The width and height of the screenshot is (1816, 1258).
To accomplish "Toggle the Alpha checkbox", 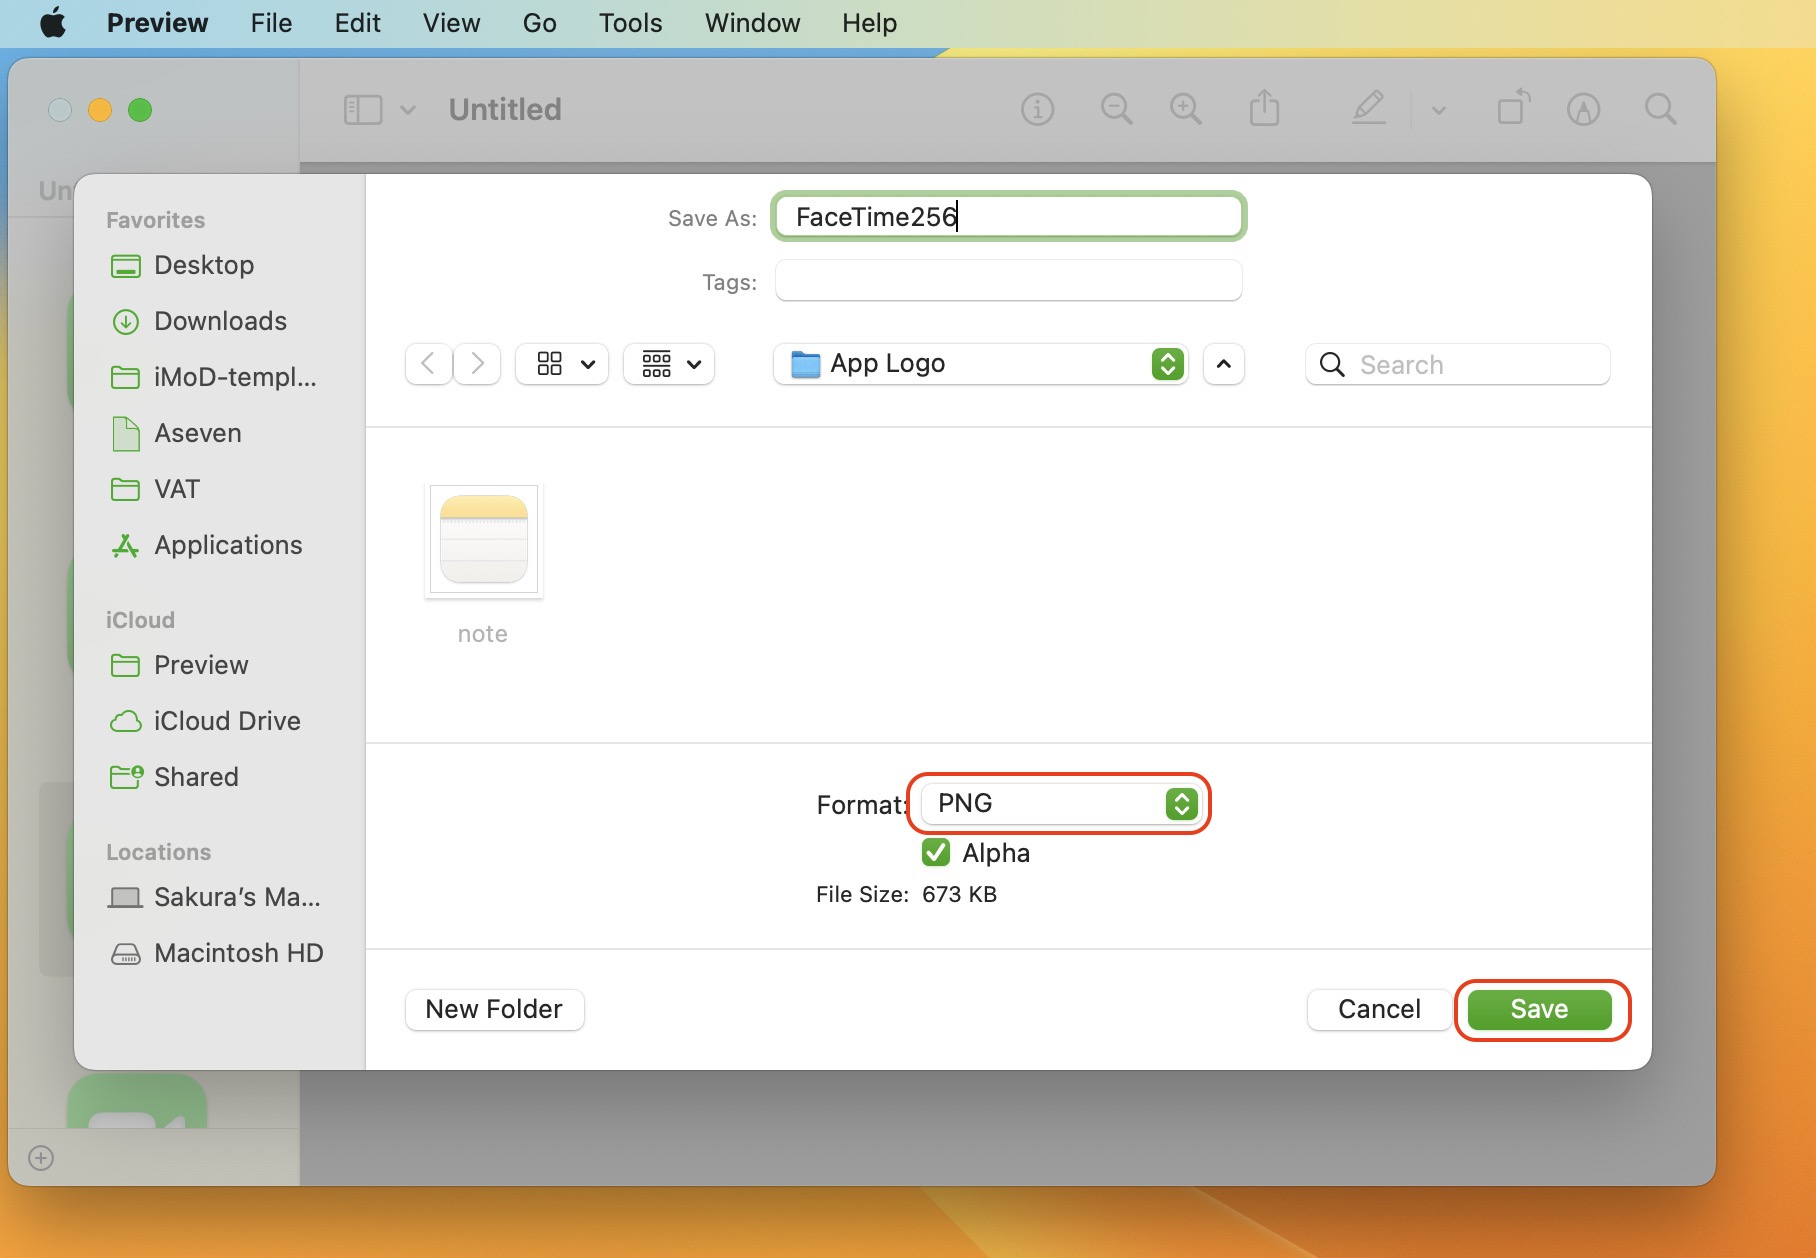I will 936,853.
